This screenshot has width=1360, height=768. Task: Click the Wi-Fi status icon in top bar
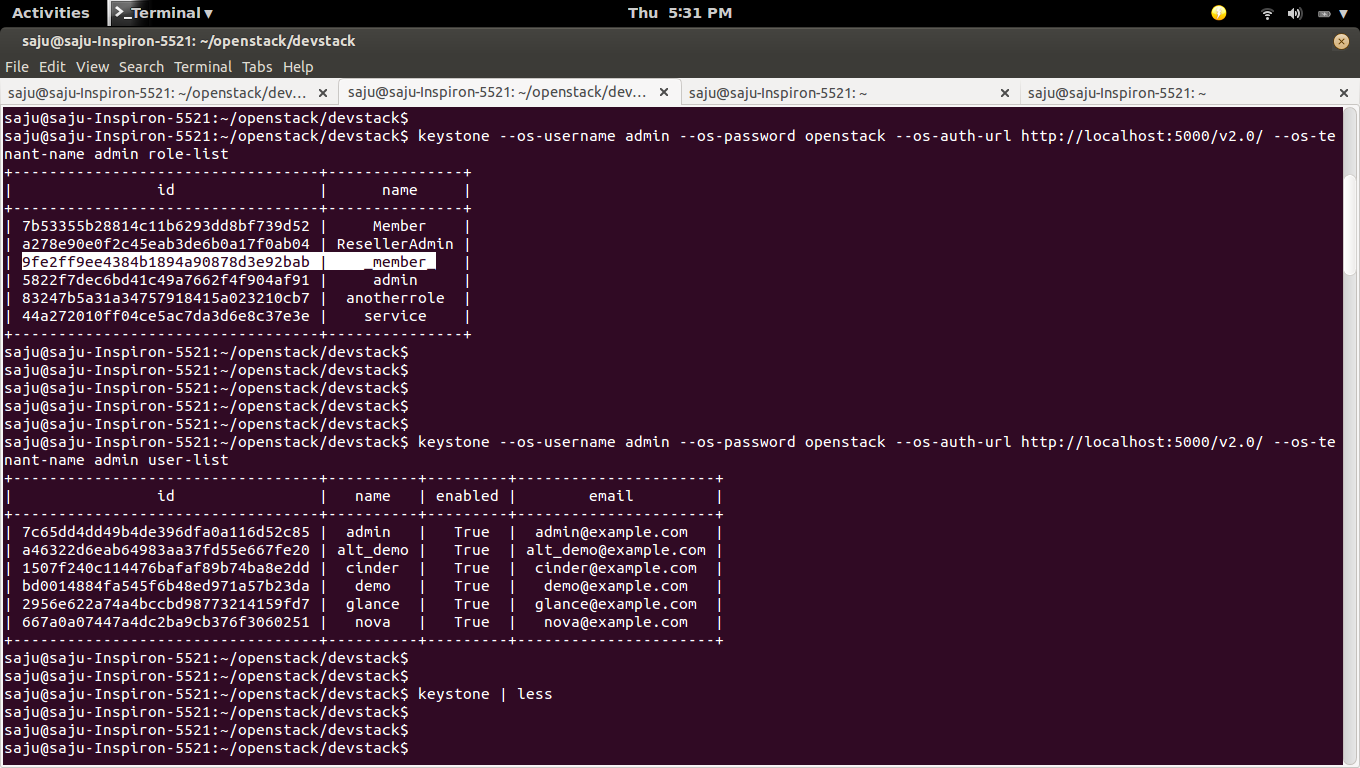[1267, 13]
